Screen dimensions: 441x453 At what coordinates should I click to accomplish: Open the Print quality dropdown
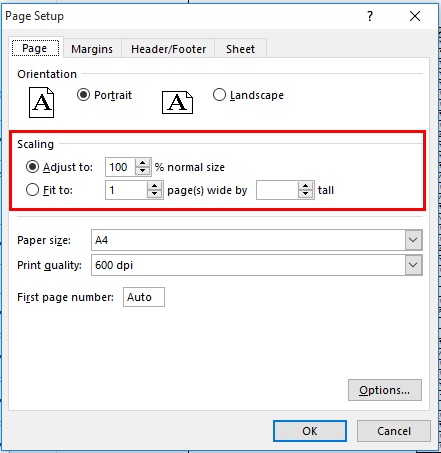tap(413, 265)
